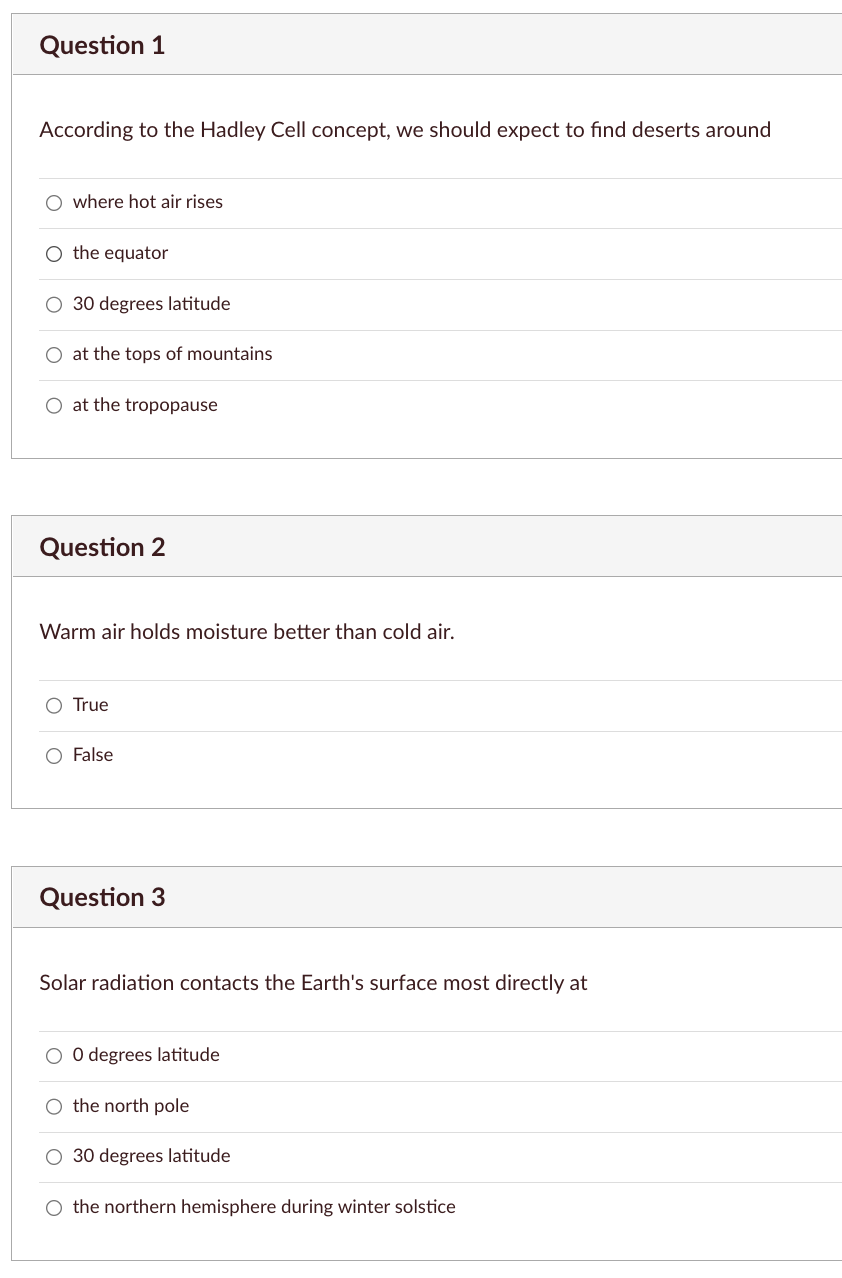Pick the '30 degrees latitude' radio in Question 1
Screen dimensions: 842x1278
tap(54, 305)
